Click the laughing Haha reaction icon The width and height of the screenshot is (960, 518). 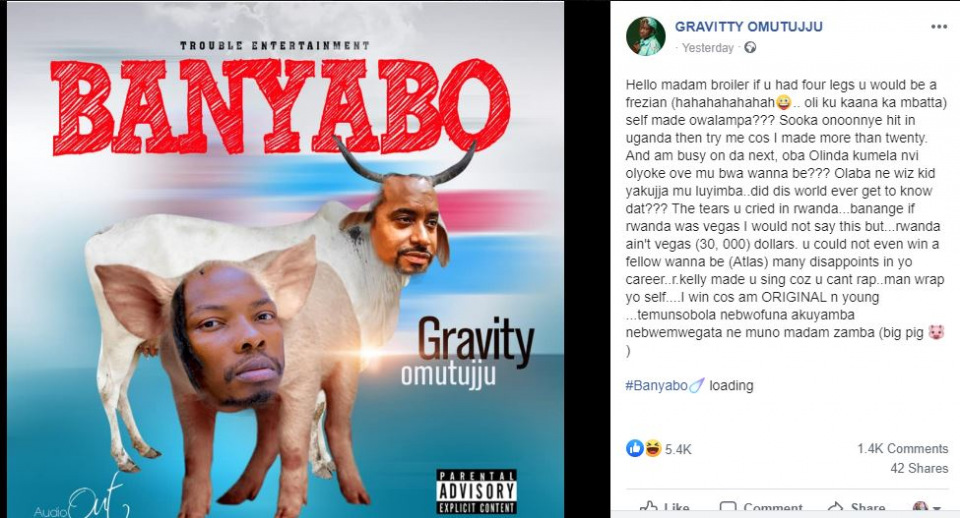653,449
